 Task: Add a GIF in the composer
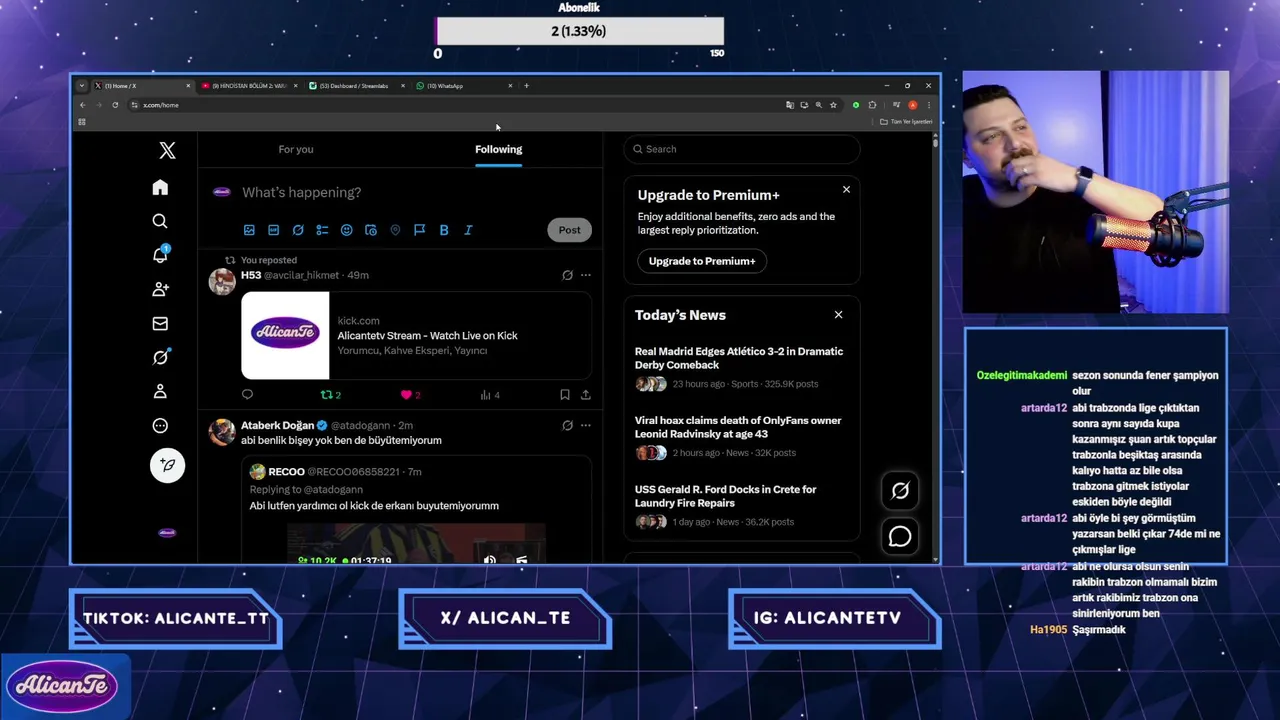click(273, 230)
